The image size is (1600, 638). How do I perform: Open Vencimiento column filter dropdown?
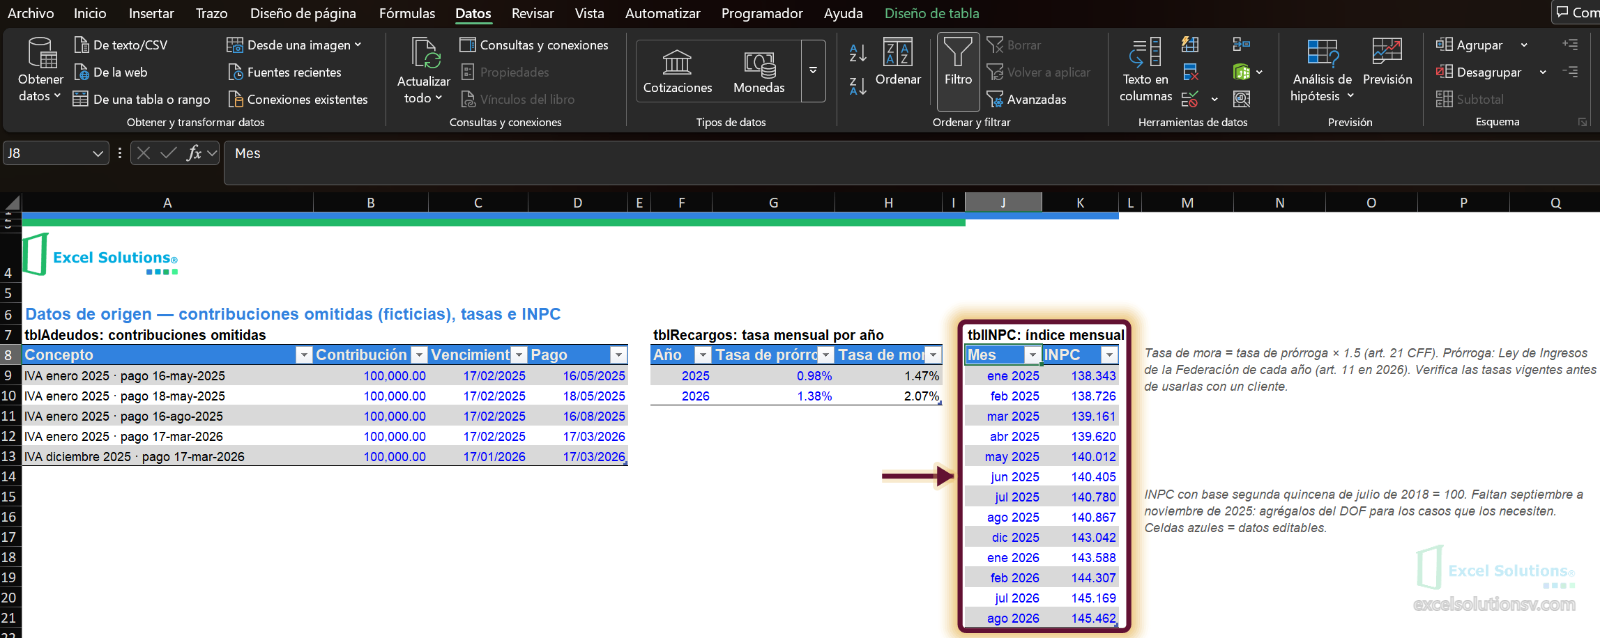pos(519,355)
